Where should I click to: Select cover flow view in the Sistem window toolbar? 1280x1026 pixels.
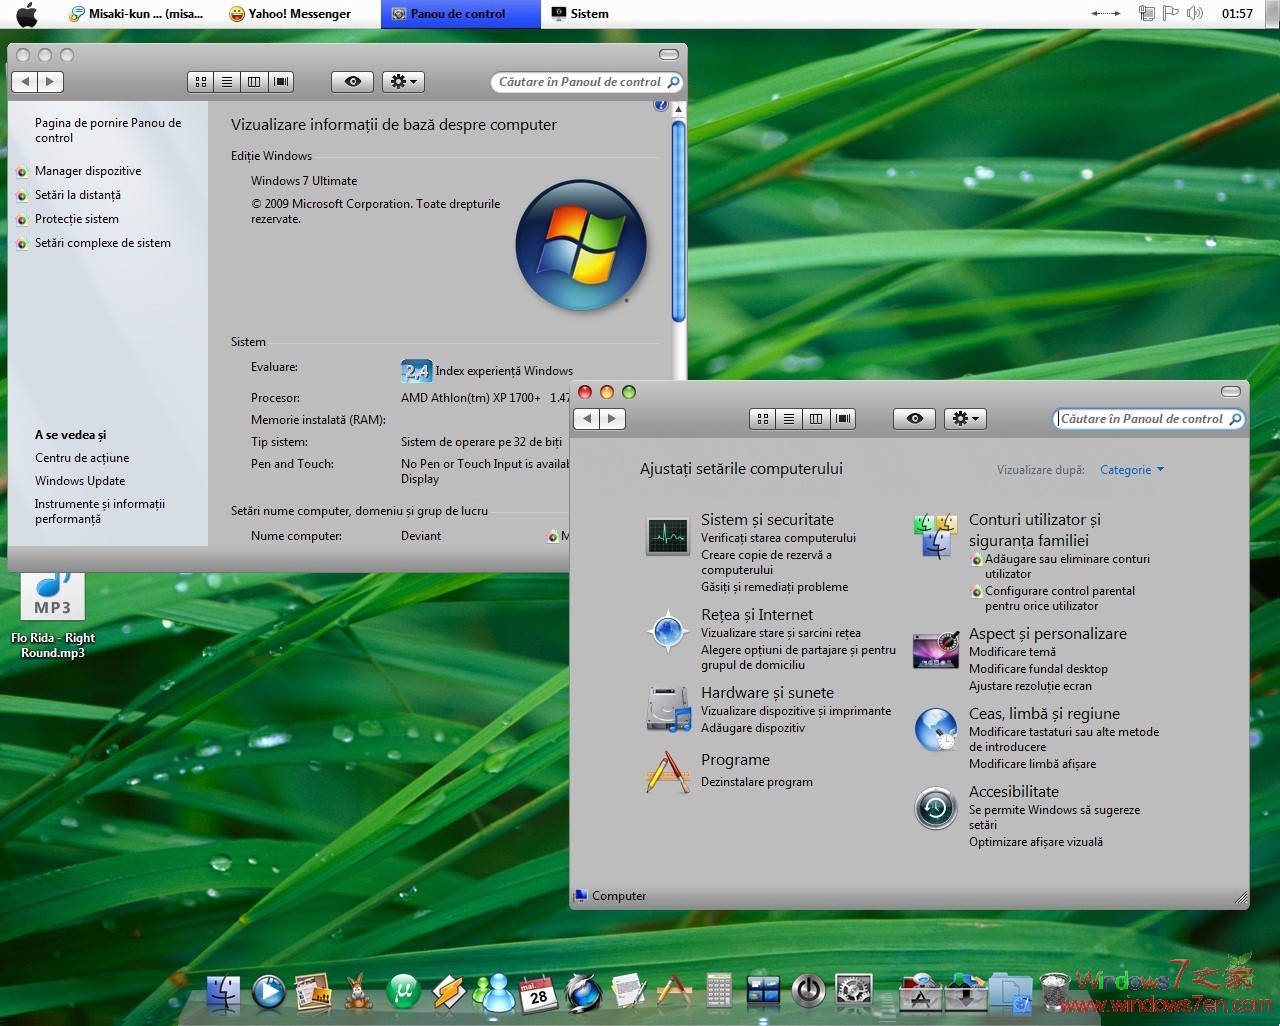pyautogui.click(x=281, y=82)
